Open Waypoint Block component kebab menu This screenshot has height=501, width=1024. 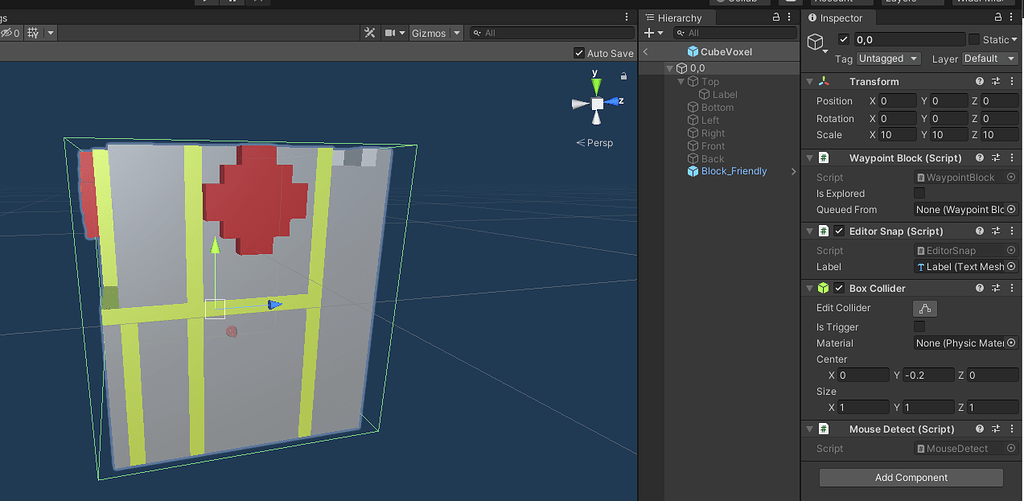[x=1012, y=158]
